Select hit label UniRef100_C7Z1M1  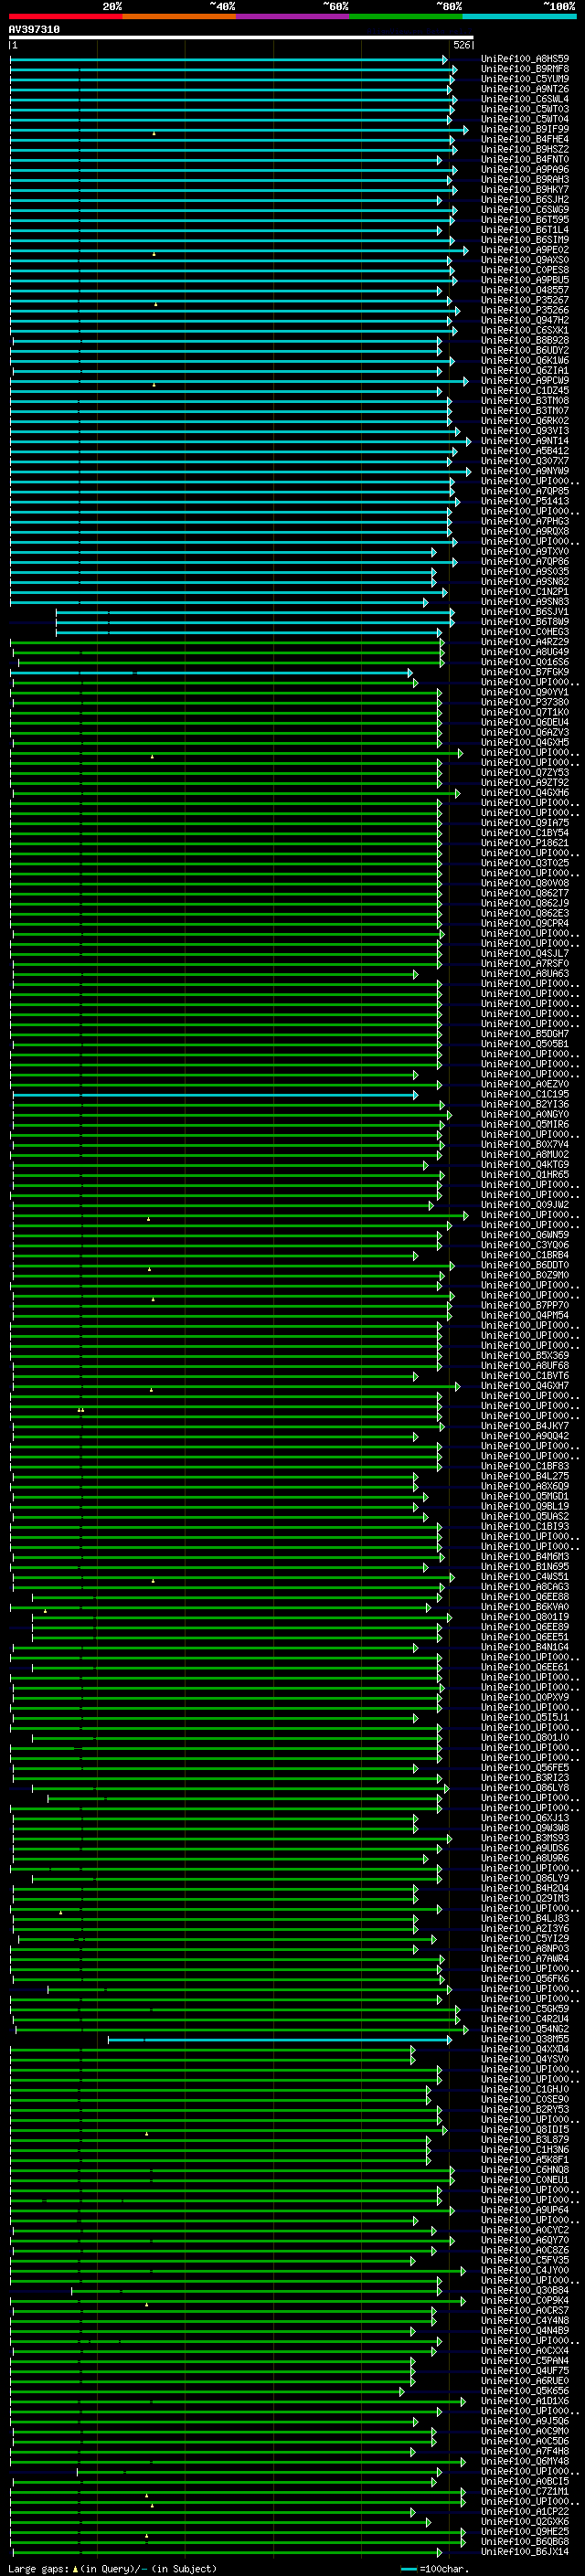tap(525, 2491)
